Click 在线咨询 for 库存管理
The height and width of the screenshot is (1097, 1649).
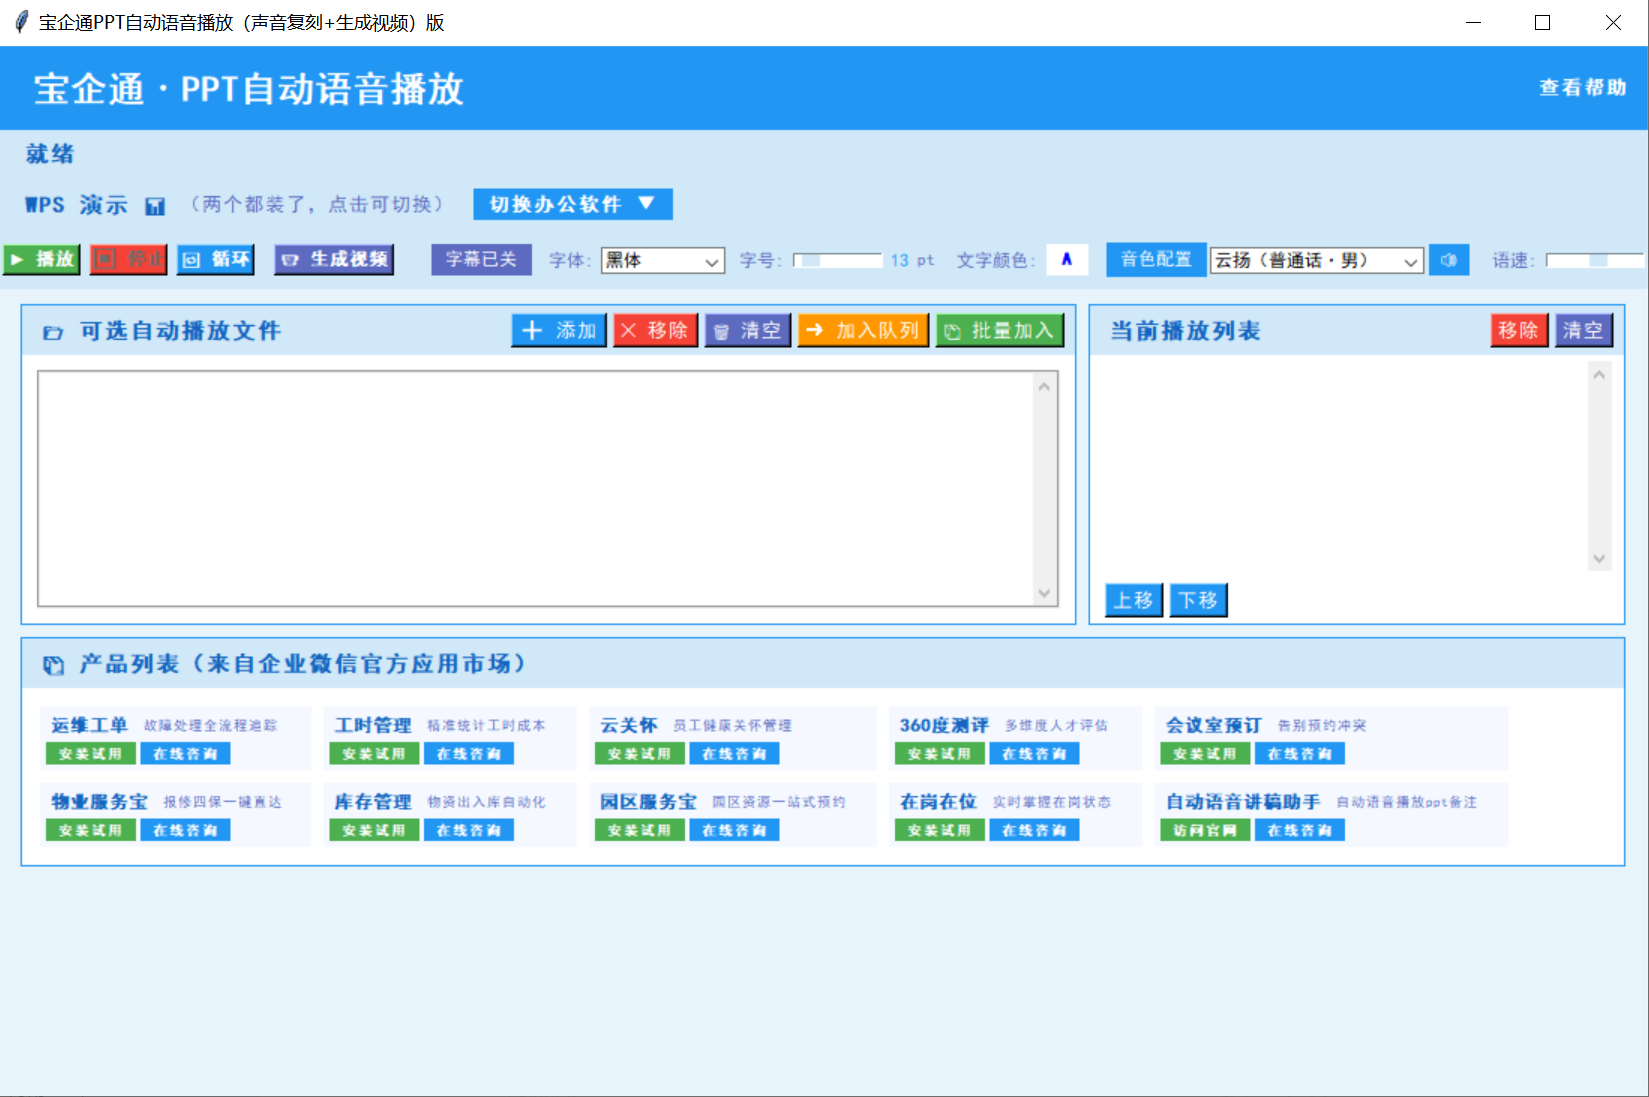point(469,830)
